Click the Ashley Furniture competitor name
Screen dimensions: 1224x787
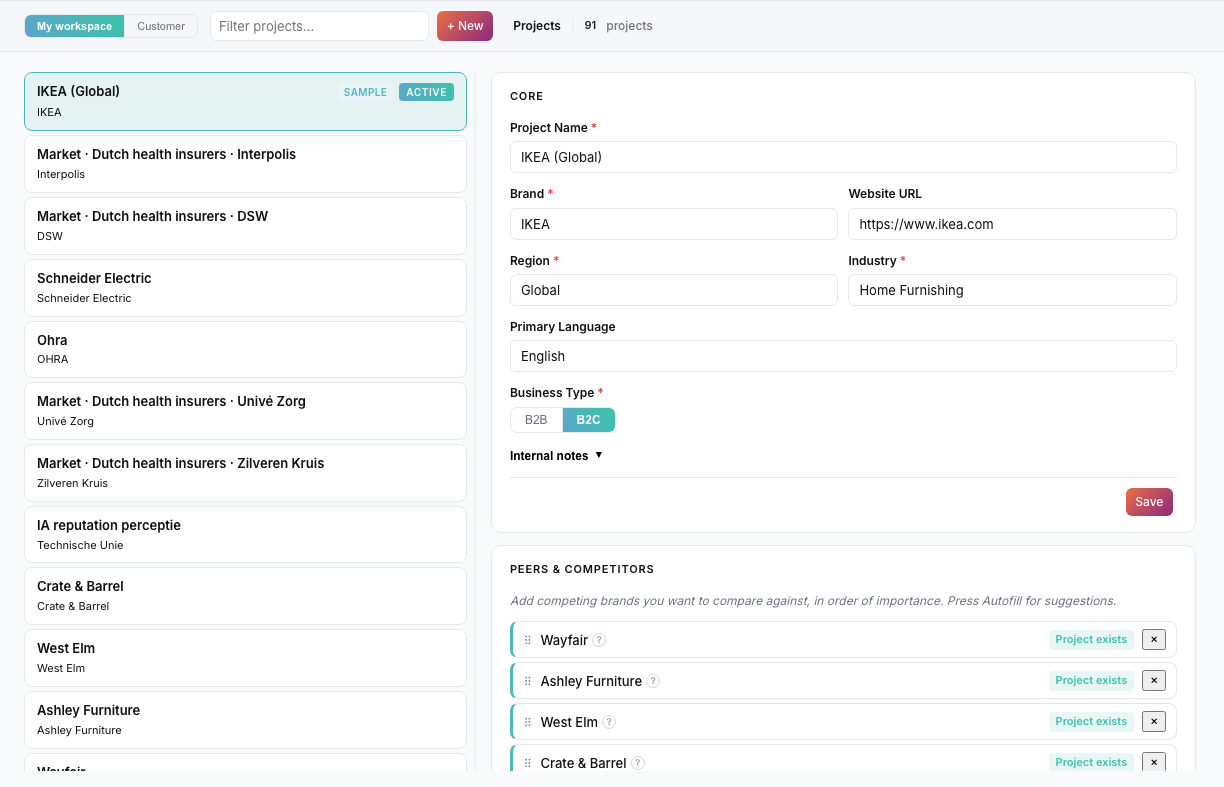tap(591, 681)
